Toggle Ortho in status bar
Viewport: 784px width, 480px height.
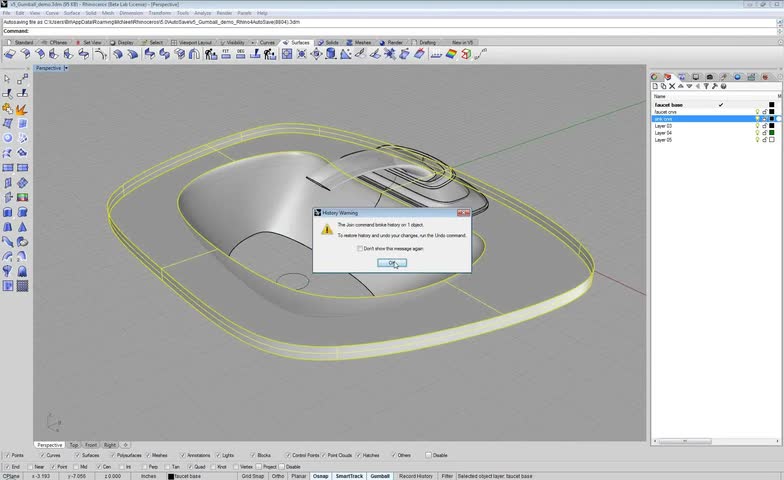tap(278, 476)
